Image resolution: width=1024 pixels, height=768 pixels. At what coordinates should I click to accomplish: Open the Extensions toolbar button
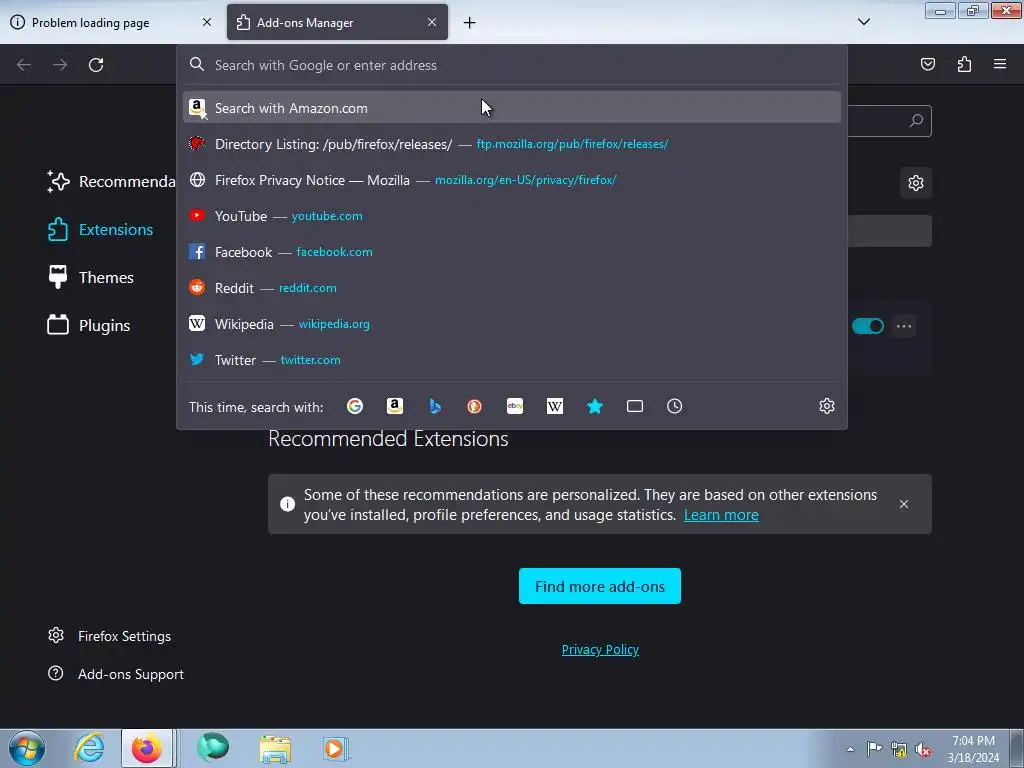[x=964, y=64]
